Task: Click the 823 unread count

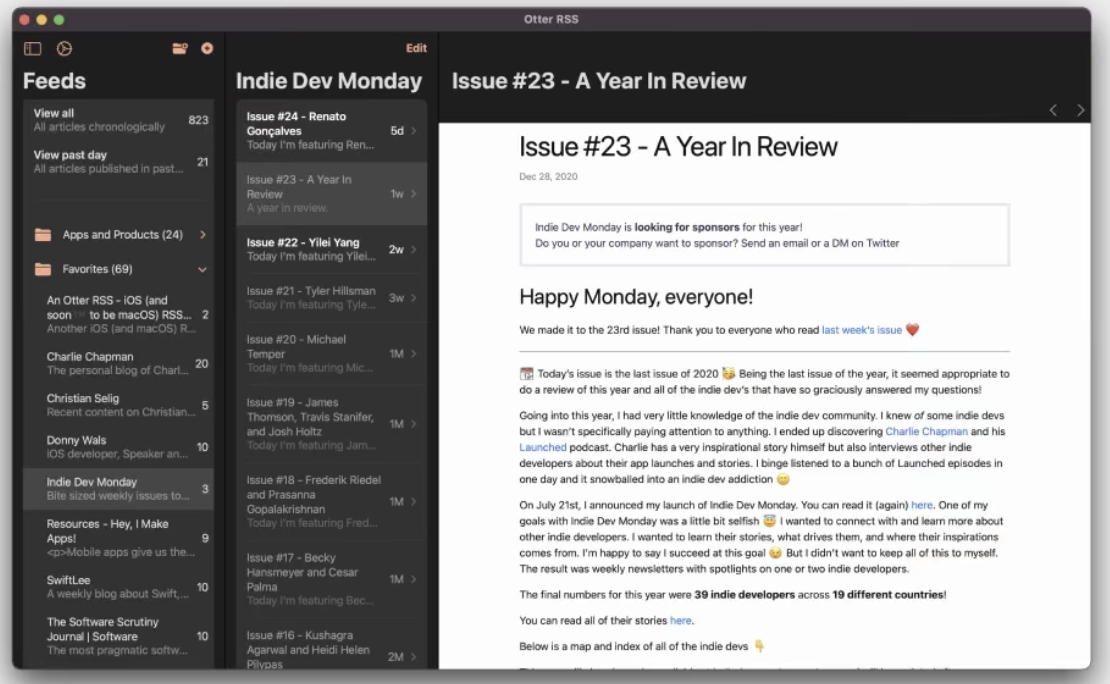Action: tap(198, 120)
